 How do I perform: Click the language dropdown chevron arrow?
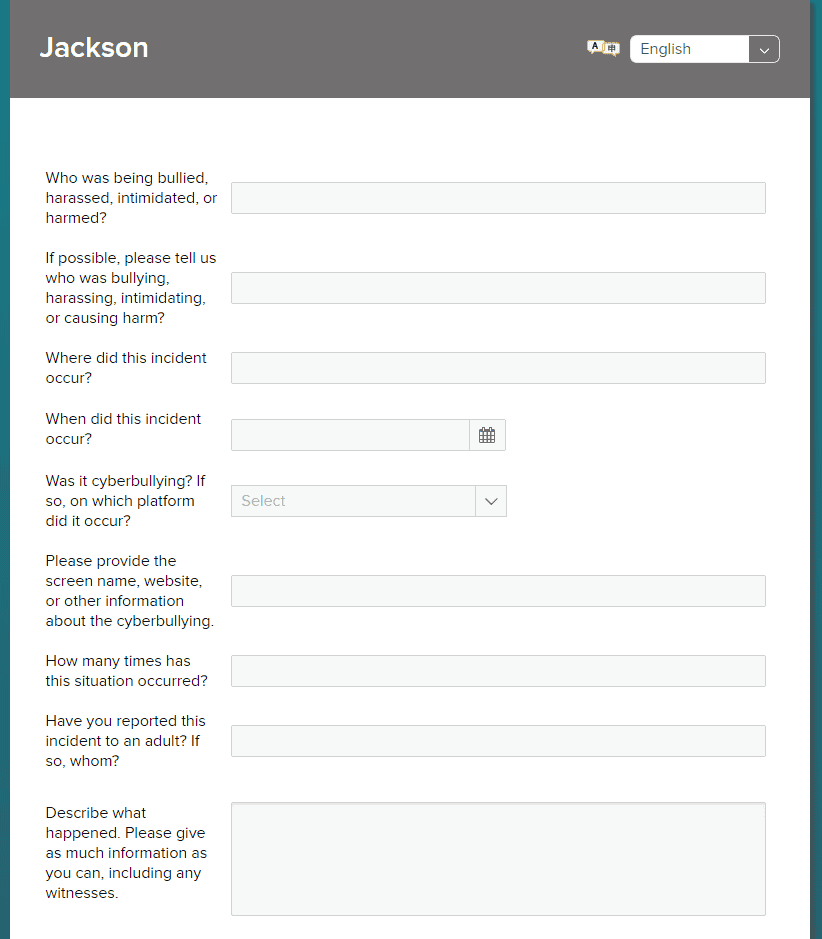(764, 49)
